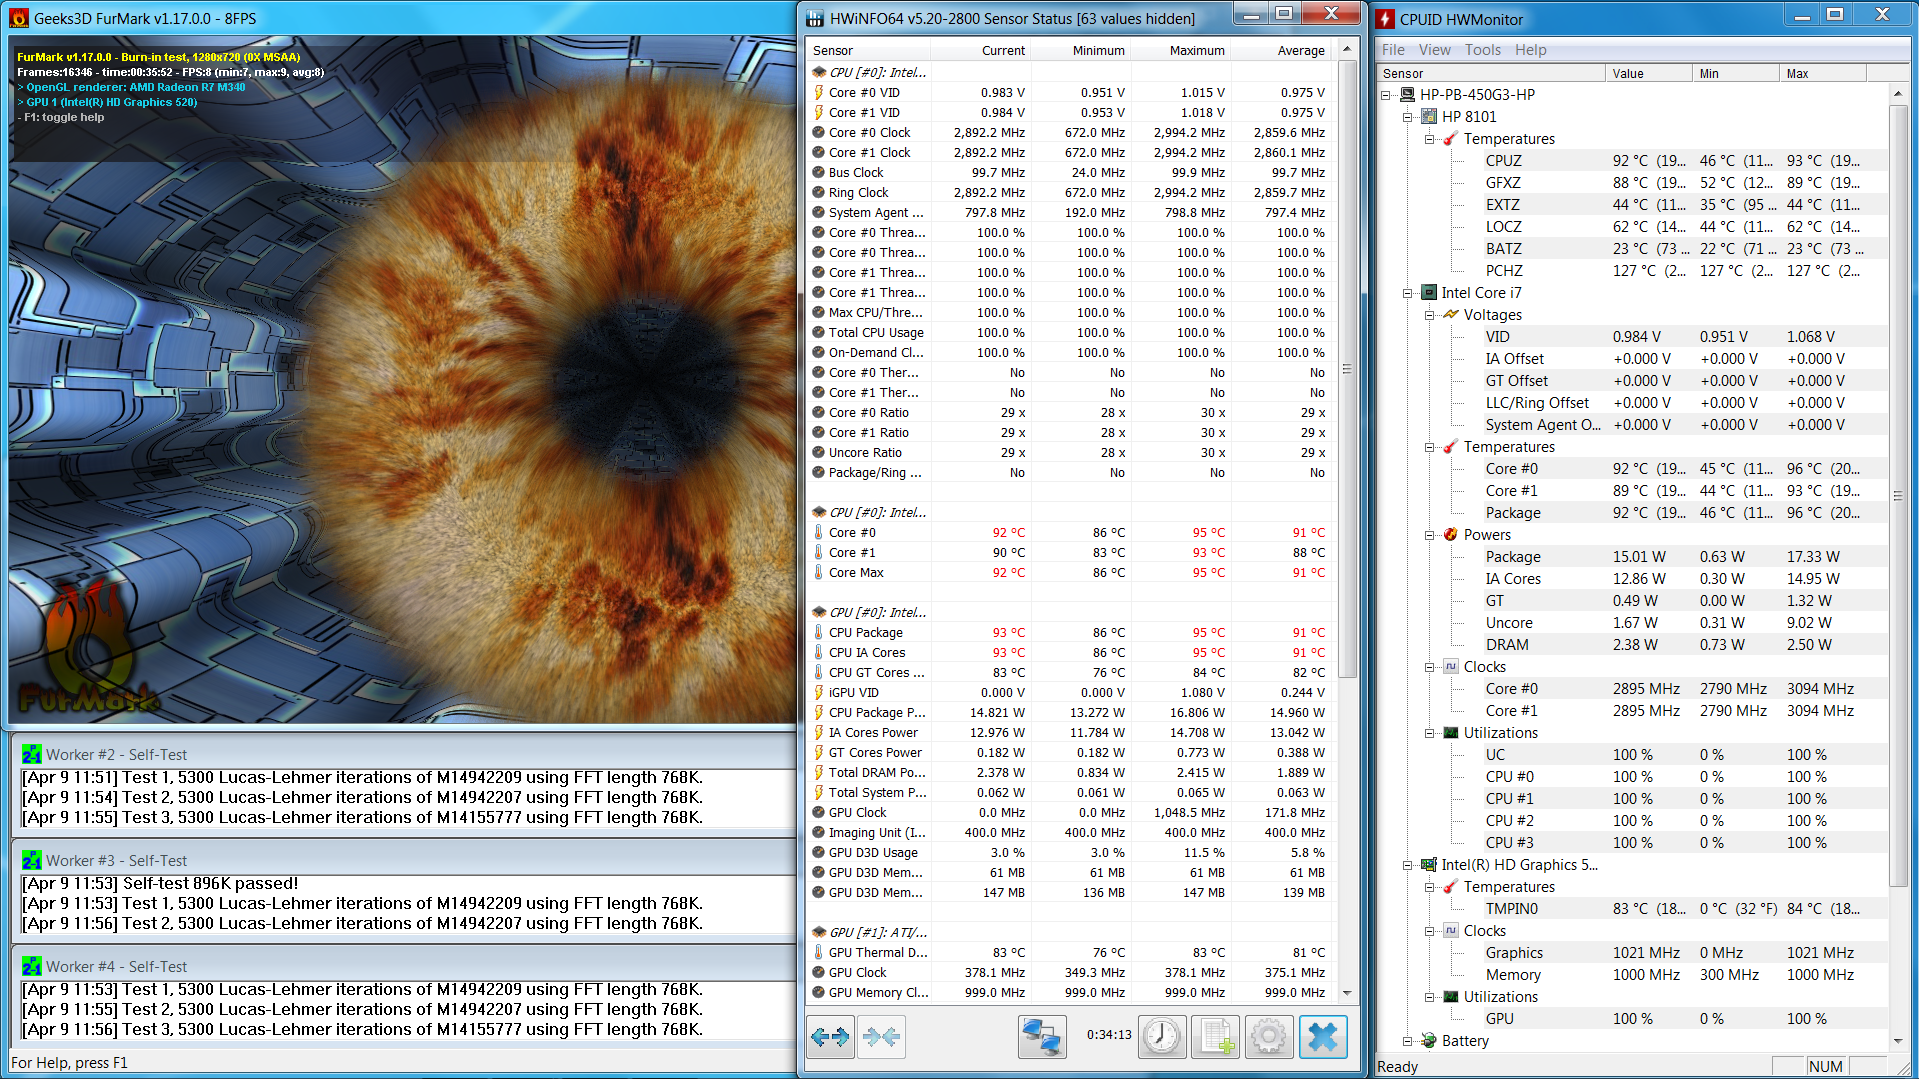Collapse Clocks under Intel HD Graphics
The width and height of the screenshot is (1919, 1079).
click(1430, 931)
